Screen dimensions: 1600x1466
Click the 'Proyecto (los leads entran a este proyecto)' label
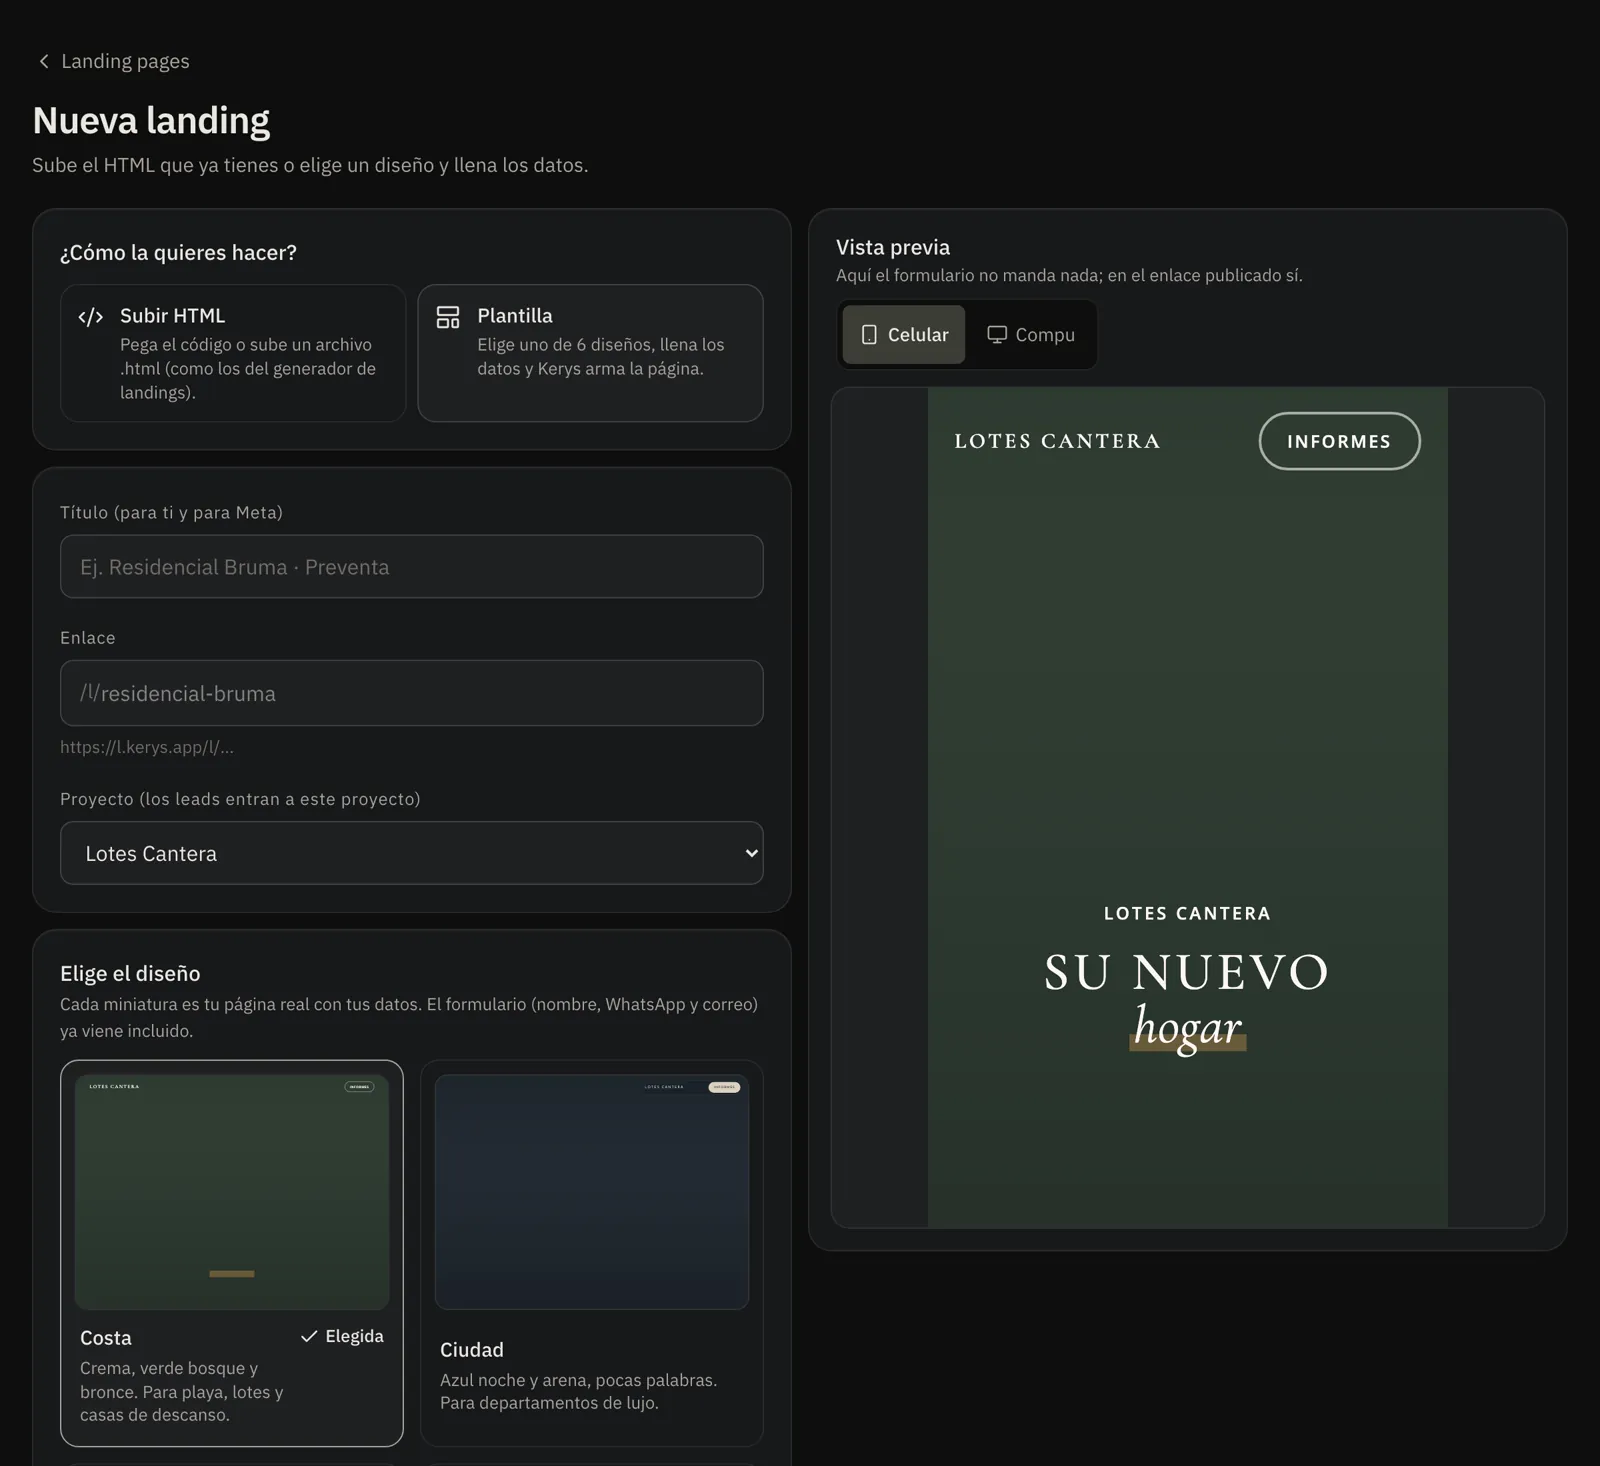[x=240, y=799]
